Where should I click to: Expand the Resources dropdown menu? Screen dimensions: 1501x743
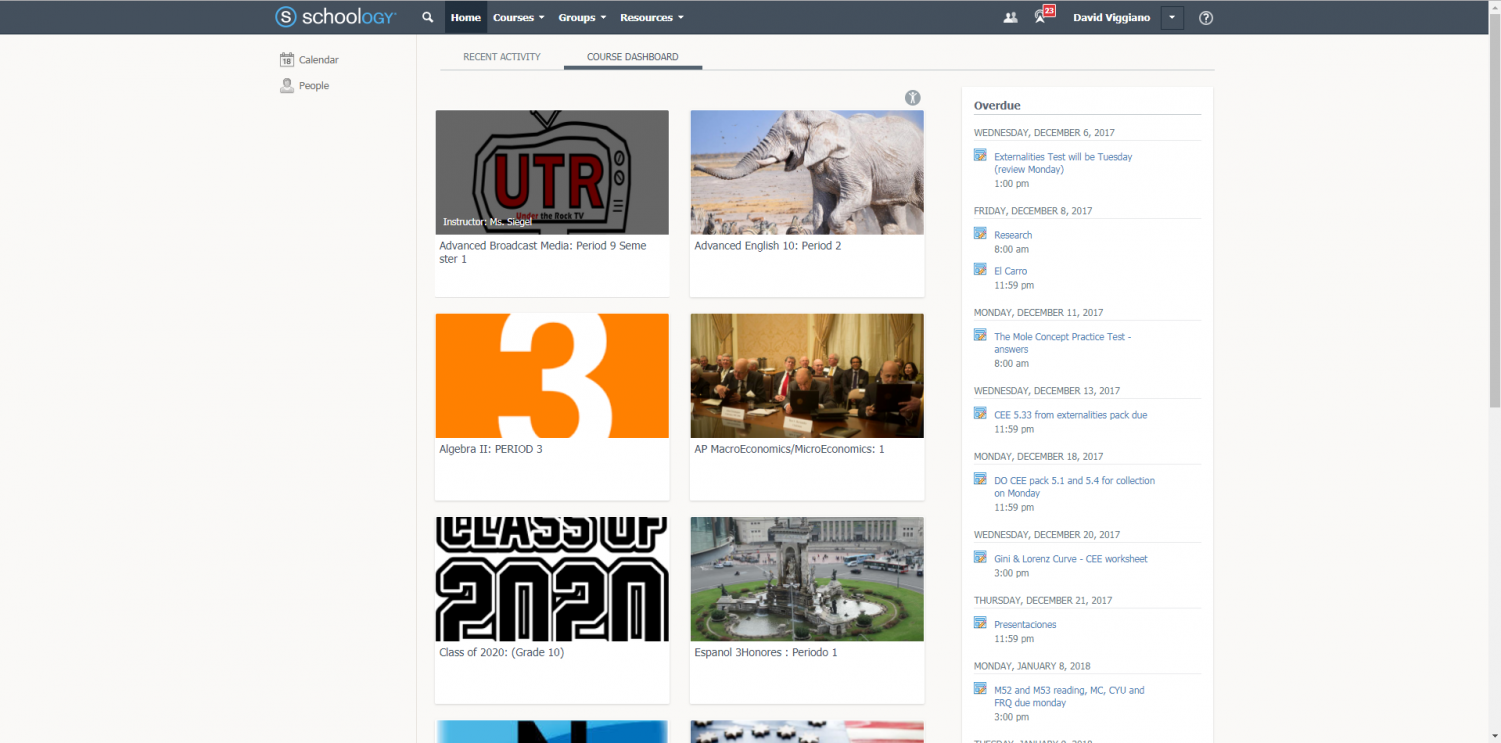pos(652,17)
